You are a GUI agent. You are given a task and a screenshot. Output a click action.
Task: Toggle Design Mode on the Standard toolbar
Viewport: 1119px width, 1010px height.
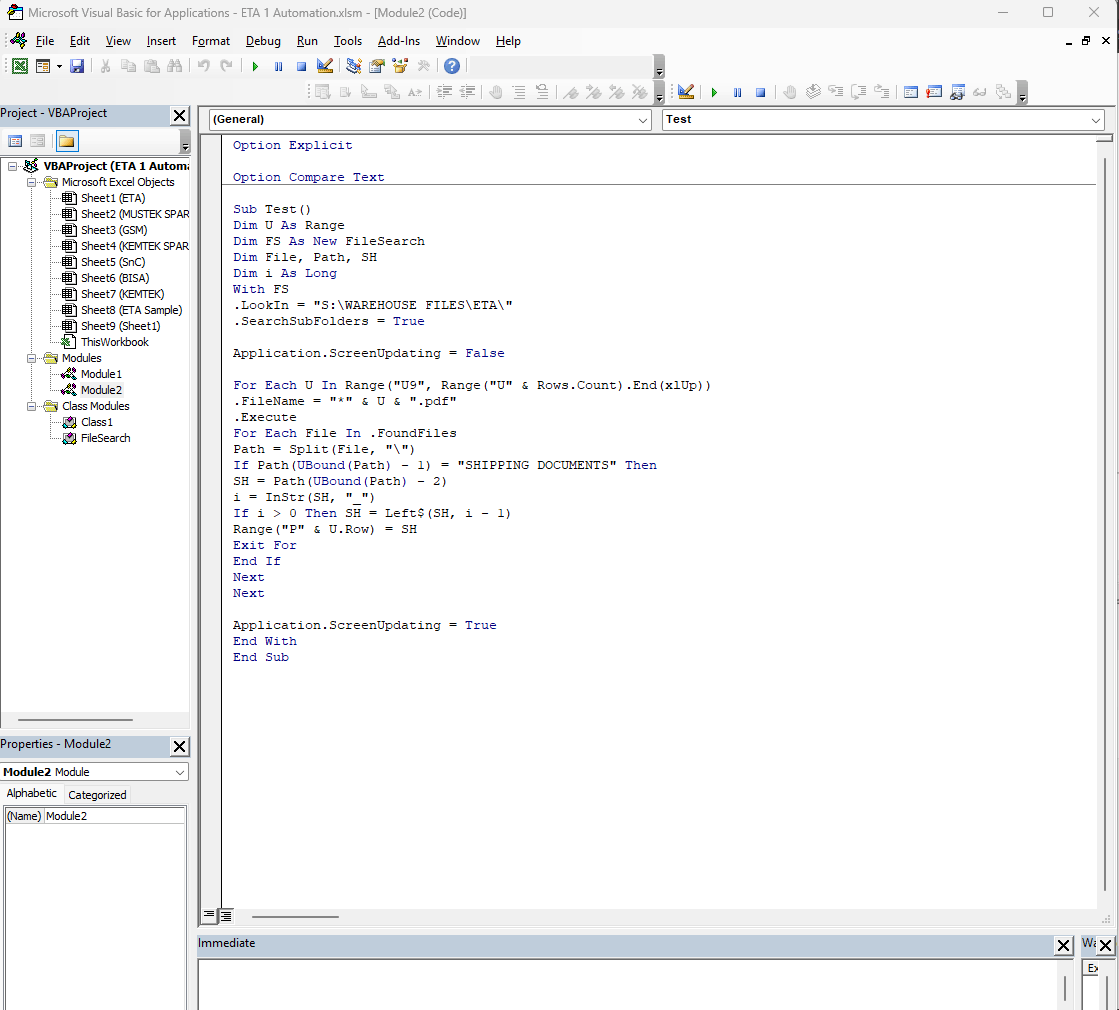[x=325, y=66]
